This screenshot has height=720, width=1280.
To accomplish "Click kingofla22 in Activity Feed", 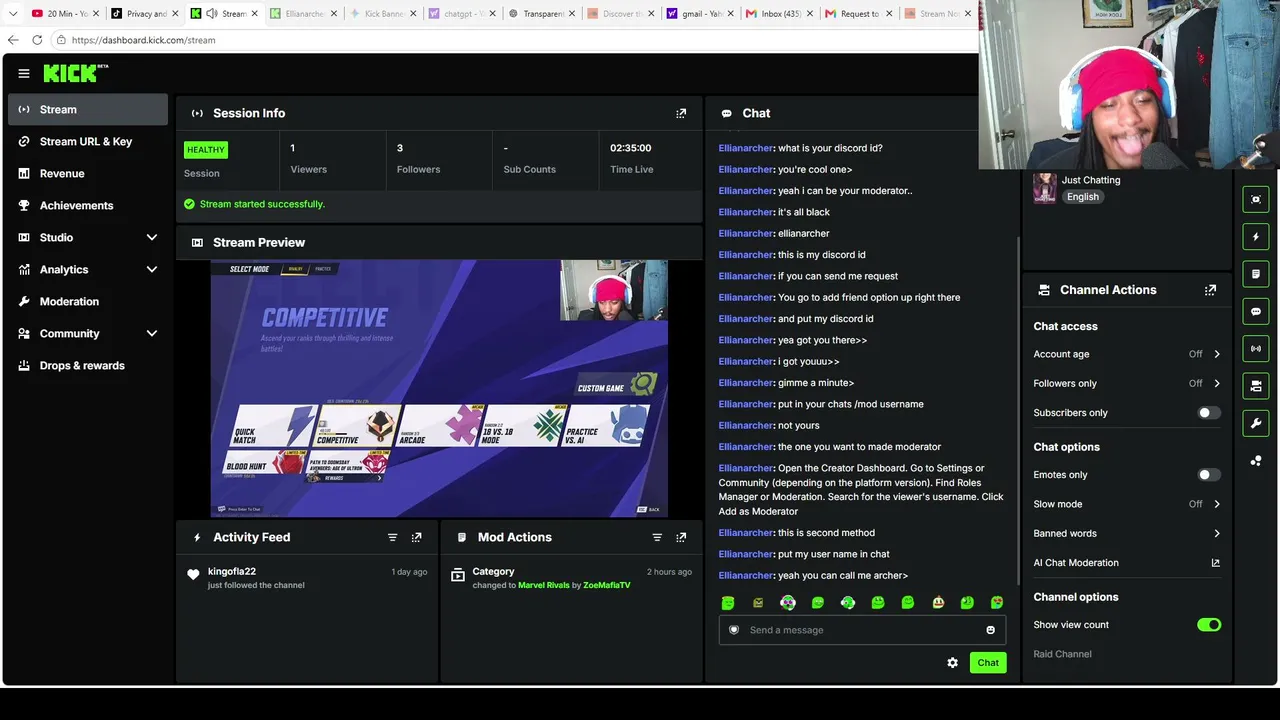I will [x=232, y=571].
